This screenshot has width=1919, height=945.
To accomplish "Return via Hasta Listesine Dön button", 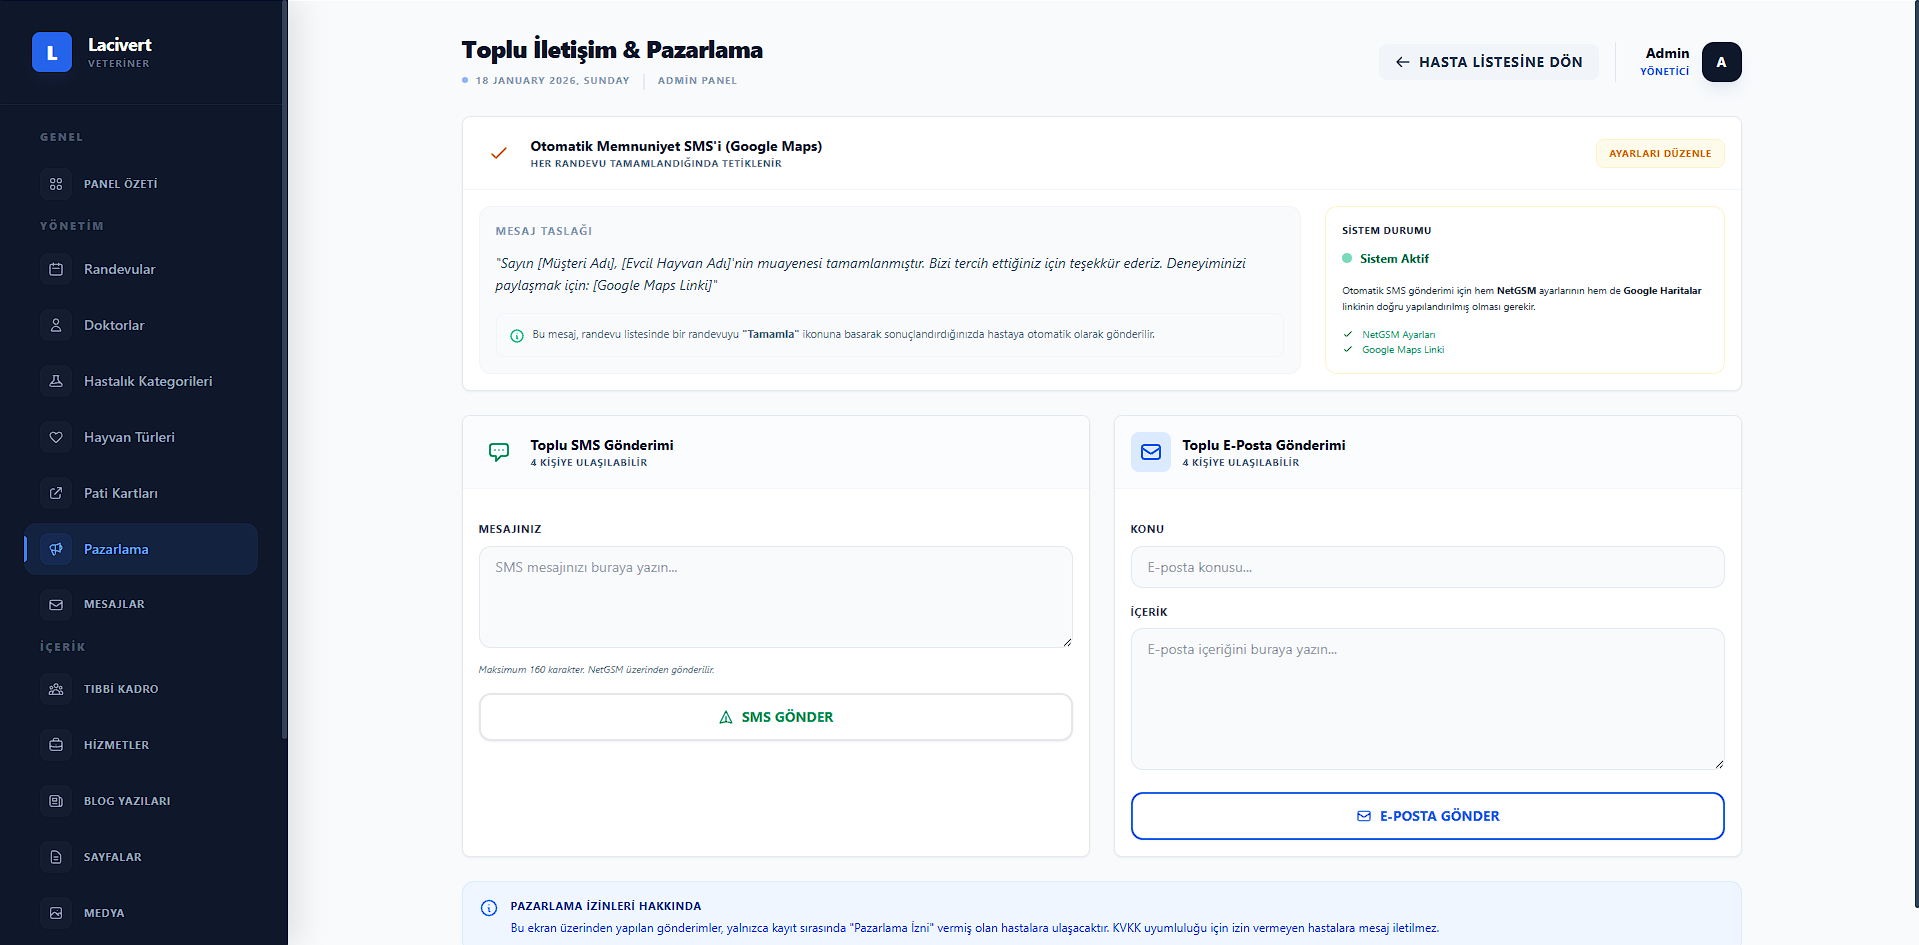I will point(1488,62).
